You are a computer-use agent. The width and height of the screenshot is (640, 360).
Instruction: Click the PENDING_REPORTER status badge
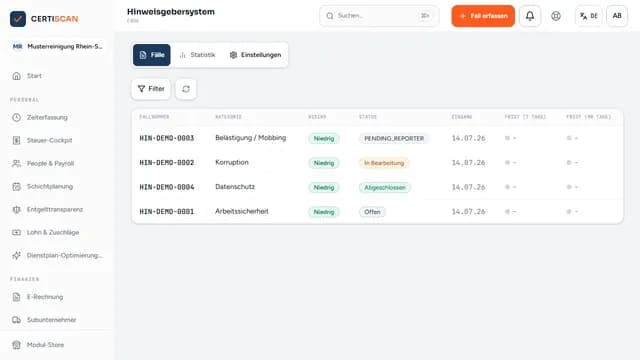(x=394, y=139)
